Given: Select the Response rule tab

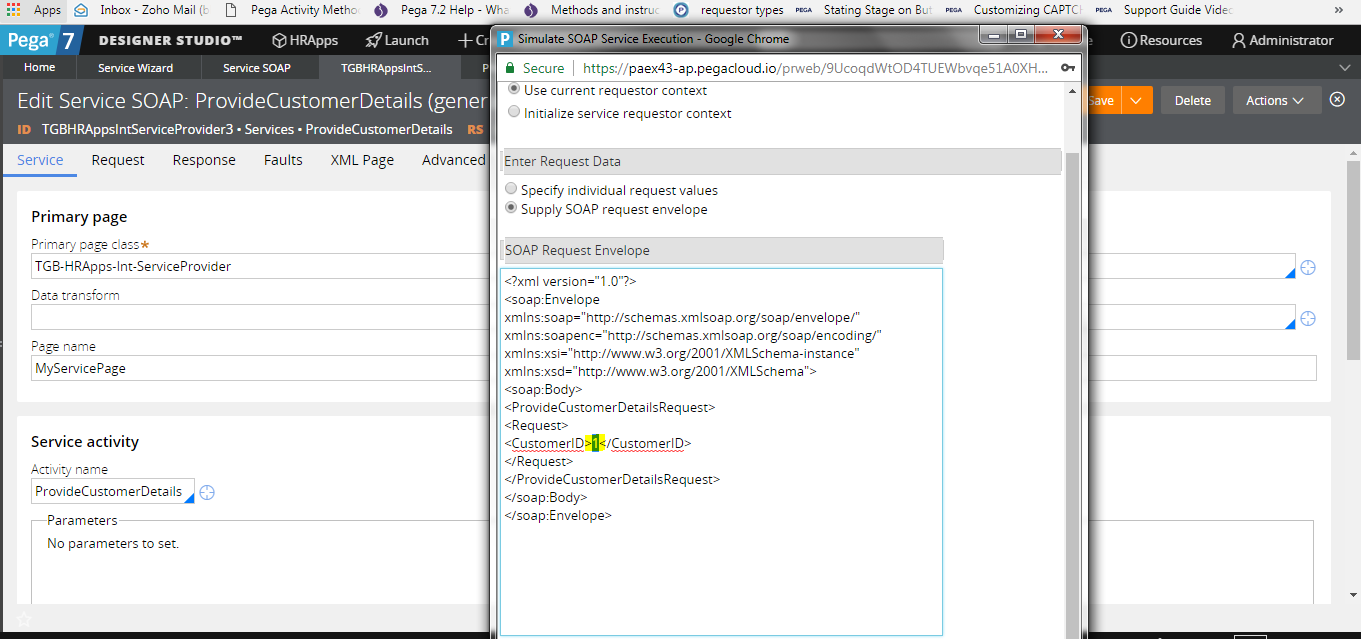Looking at the screenshot, I should [x=204, y=160].
